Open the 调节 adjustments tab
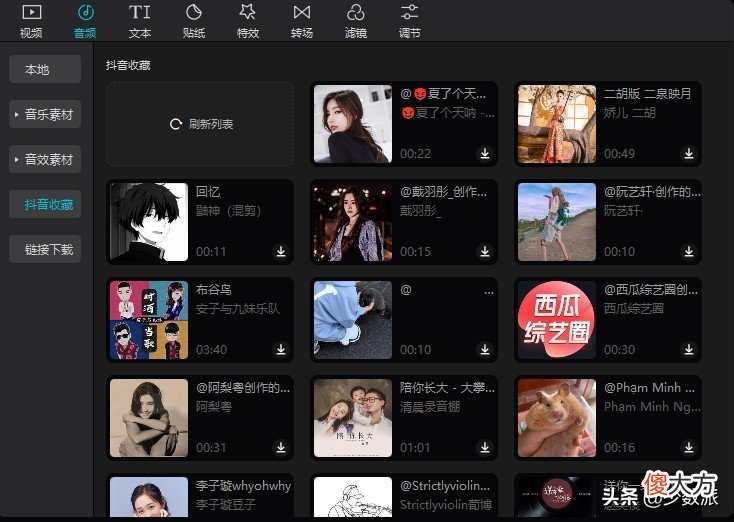The height and width of the screenshot is (522, 734). tap(410, 21)
